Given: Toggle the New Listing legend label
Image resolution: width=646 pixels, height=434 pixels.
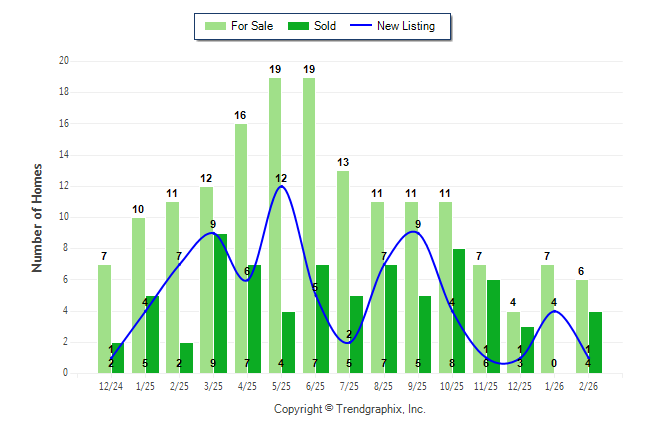Looking at the screenshot, I should (x=406, y=26).
